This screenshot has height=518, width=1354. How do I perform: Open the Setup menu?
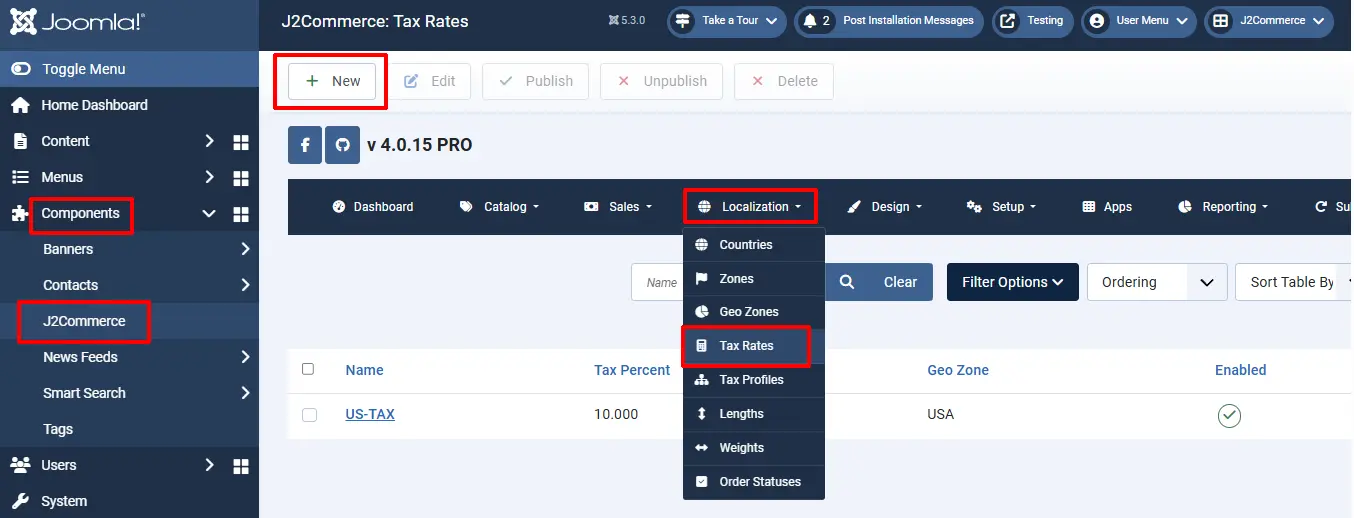(x=1001, y=207)
